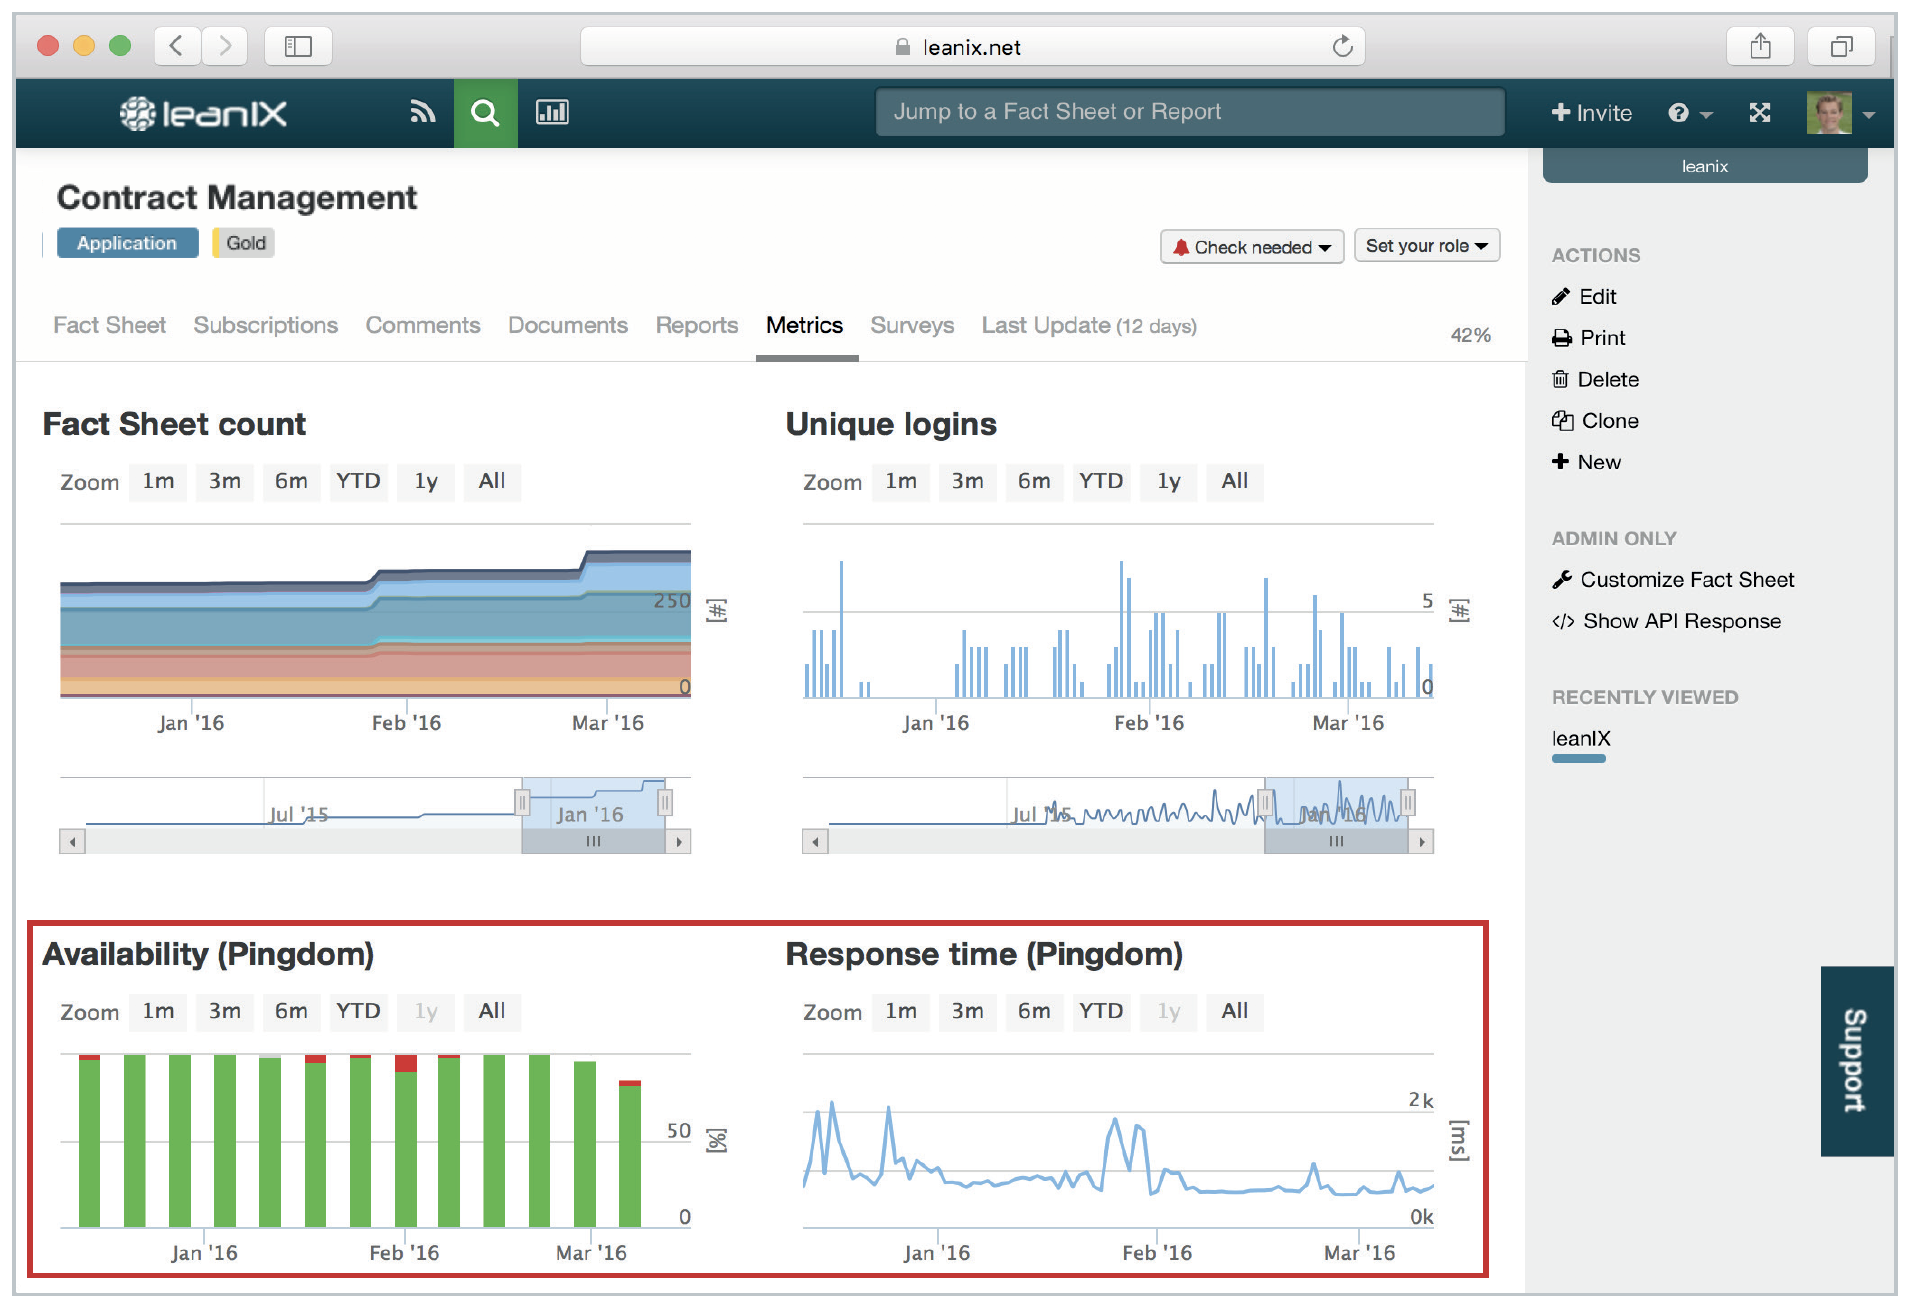Open the Check needed dropdown
This screenshot has height=1306, width=1920.
1251,247
